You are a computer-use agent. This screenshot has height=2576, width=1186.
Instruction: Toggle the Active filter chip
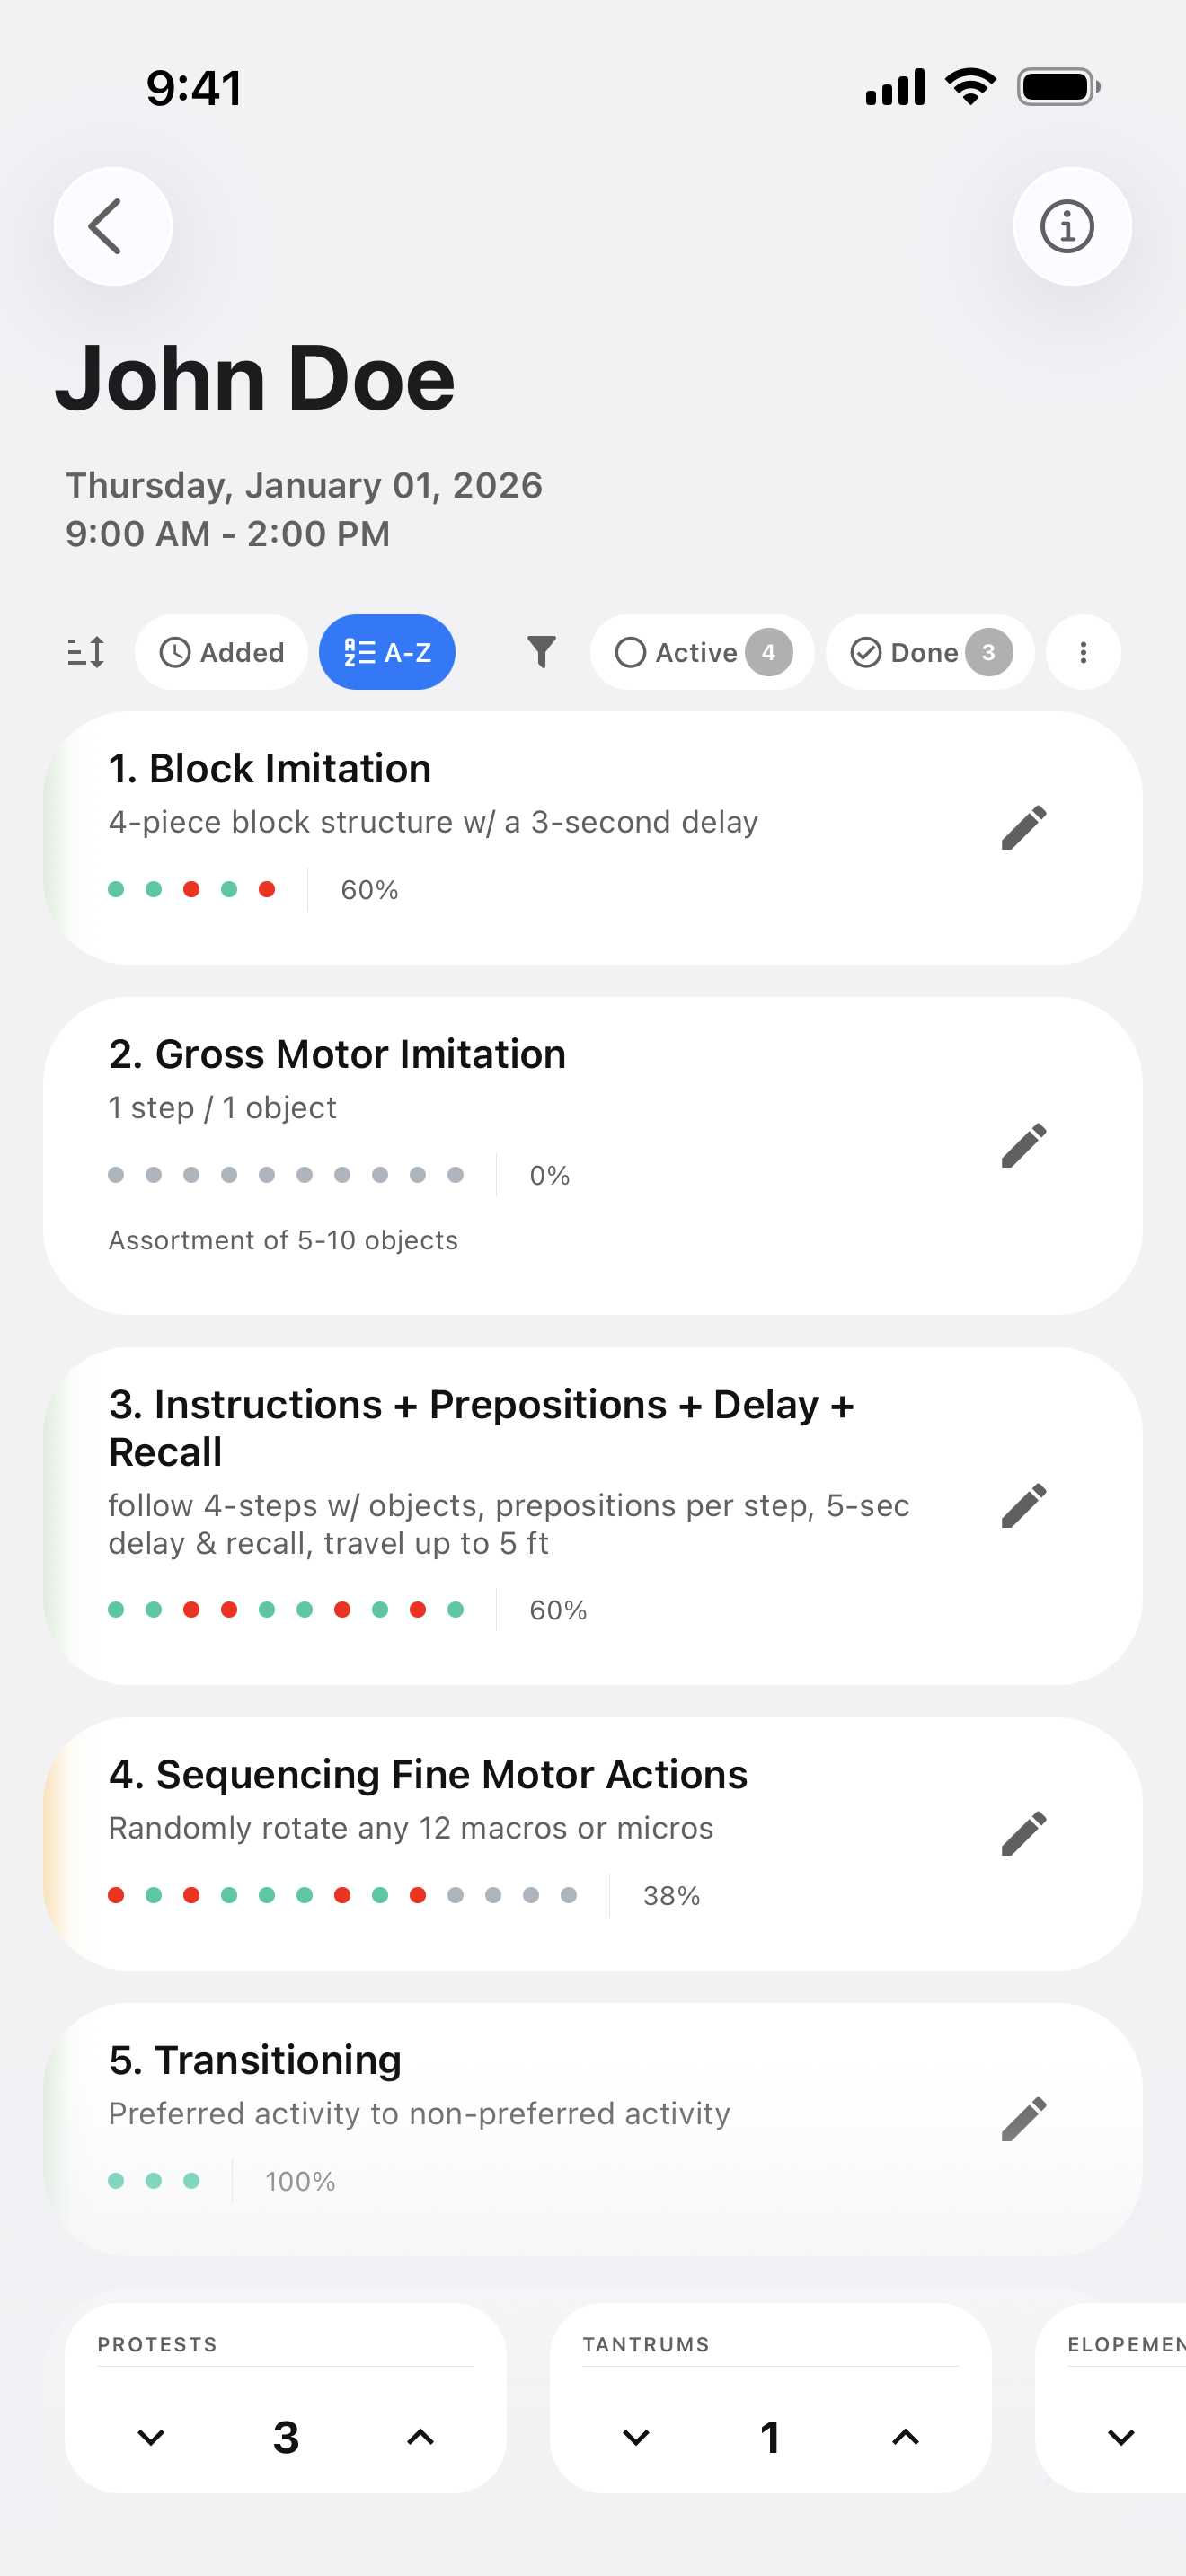pos(701,652)
